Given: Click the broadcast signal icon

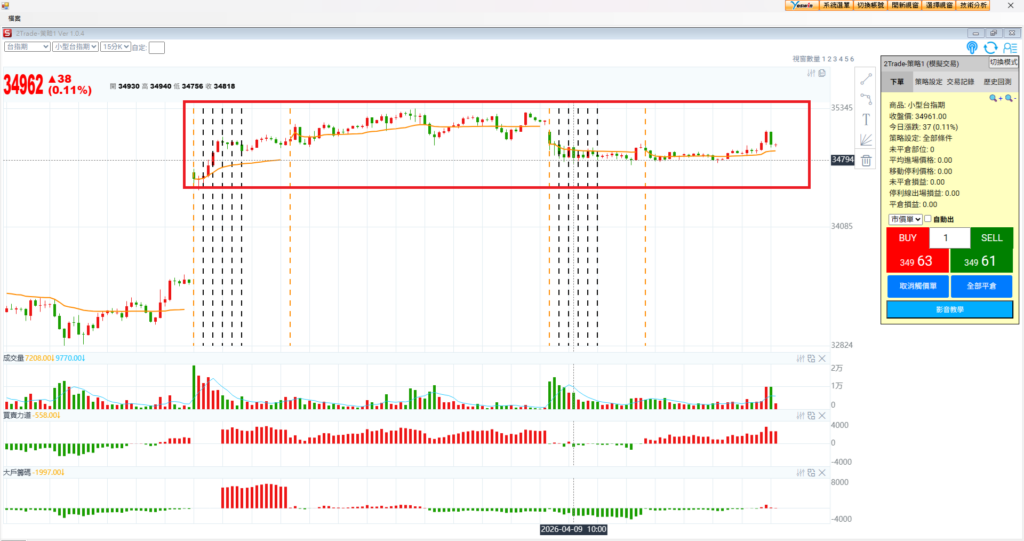Looking at the screenshot, I should pos(972,47).
